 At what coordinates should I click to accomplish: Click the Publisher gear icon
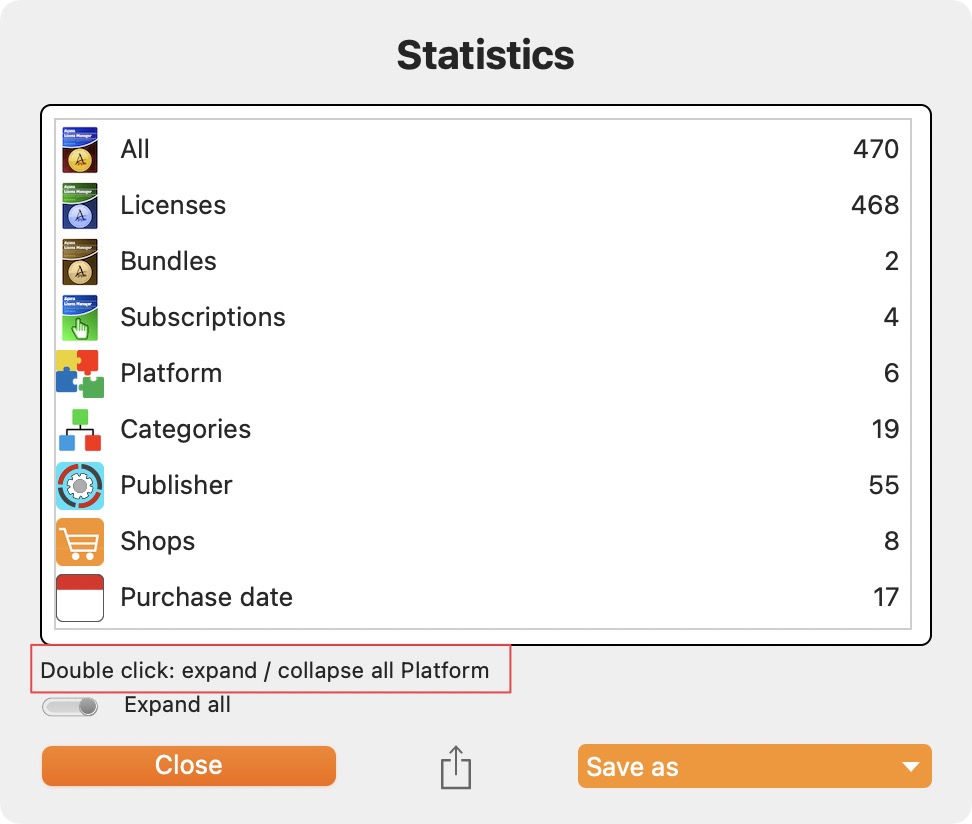click(x=80, y=486)
